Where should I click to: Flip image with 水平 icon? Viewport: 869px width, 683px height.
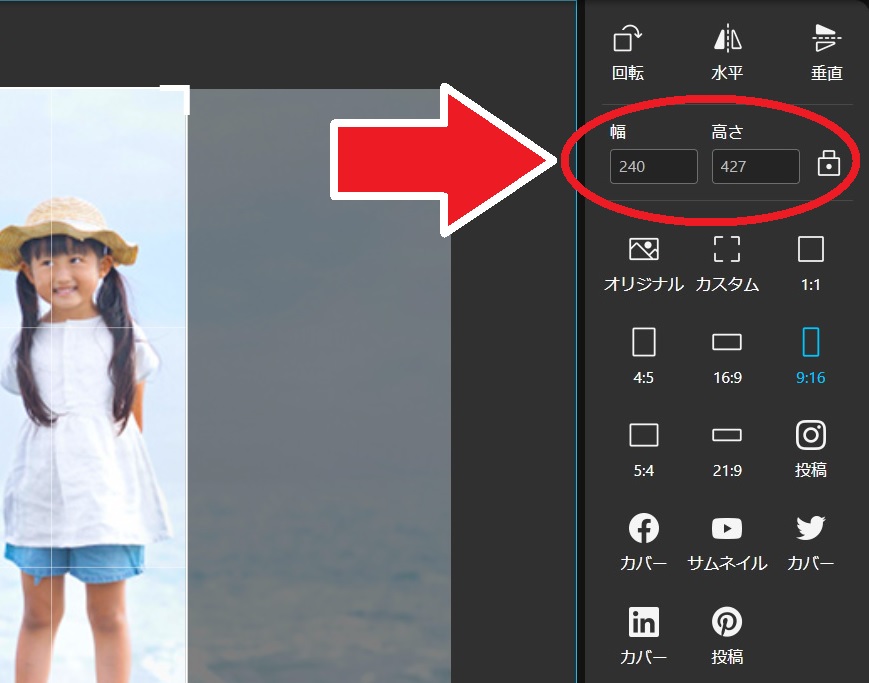tap(727, 39)
